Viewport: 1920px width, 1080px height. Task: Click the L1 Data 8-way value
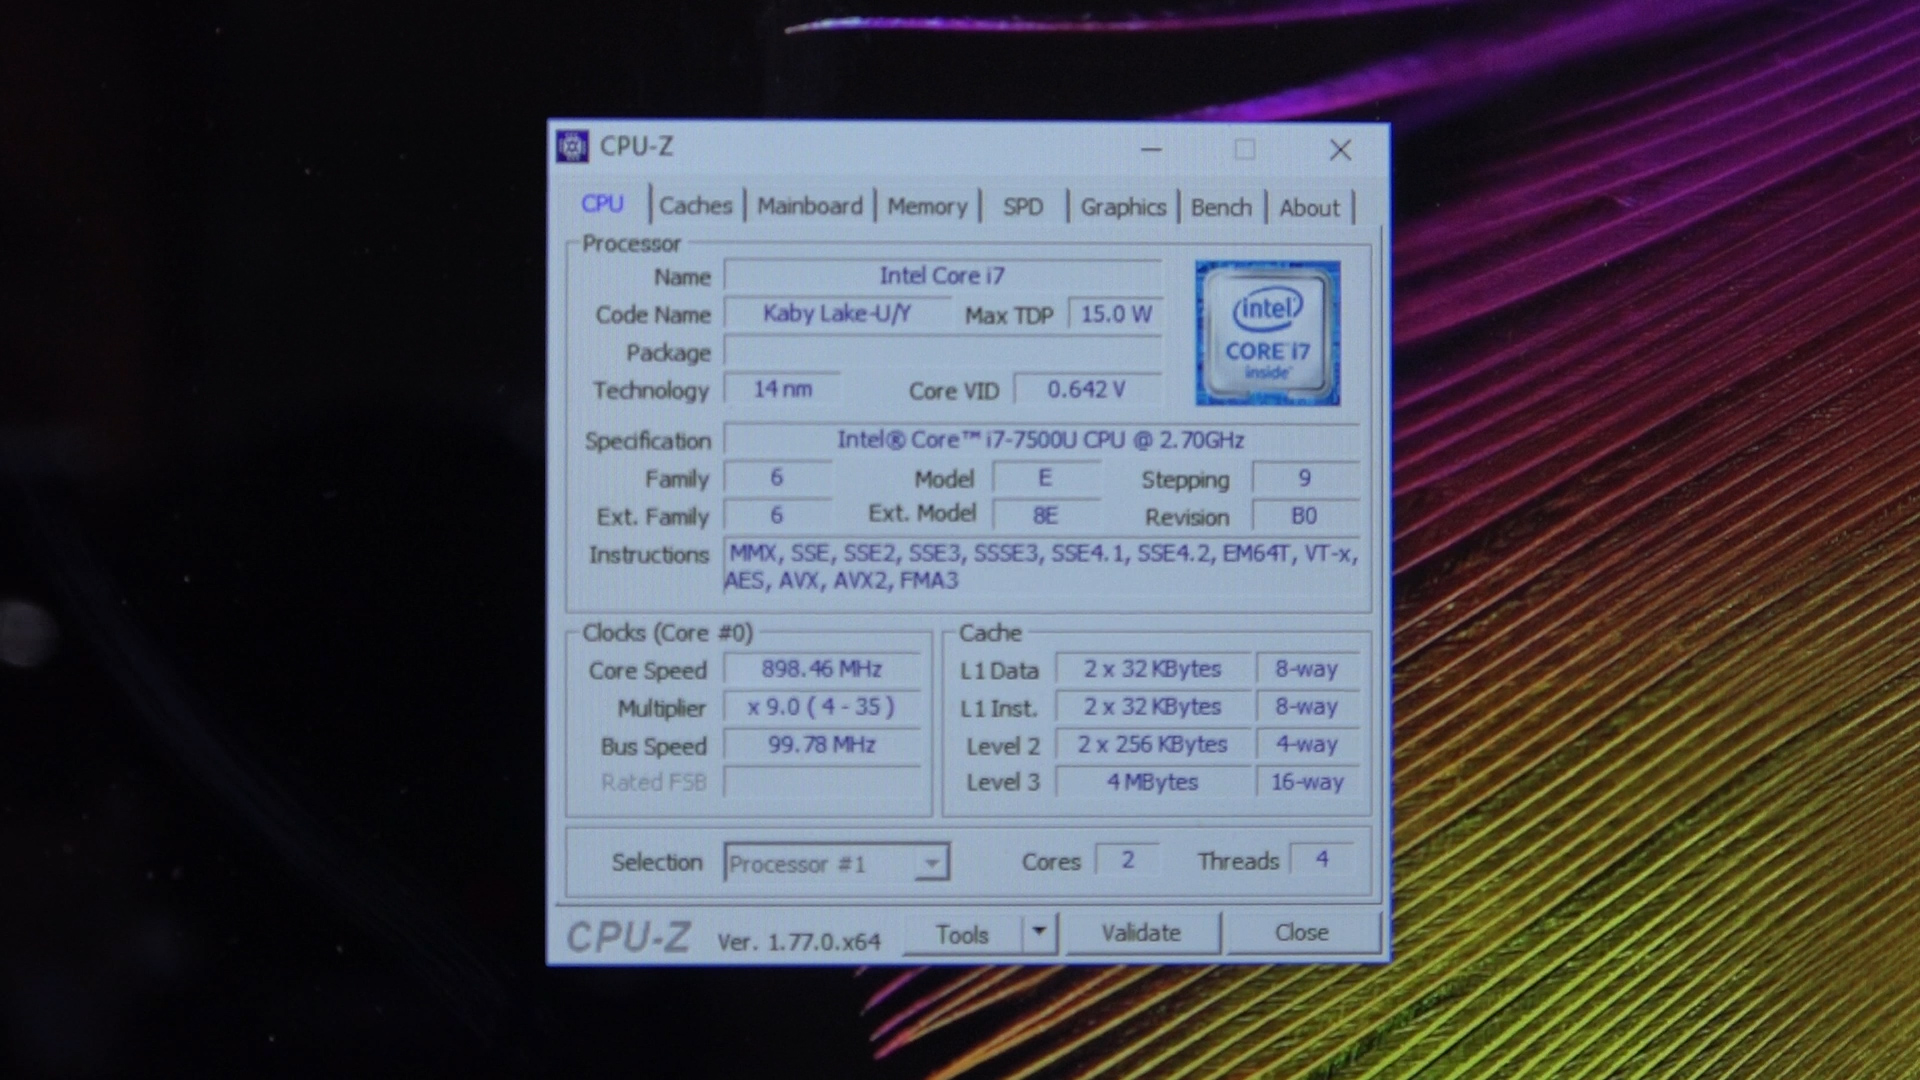[x=1307, y=669]
